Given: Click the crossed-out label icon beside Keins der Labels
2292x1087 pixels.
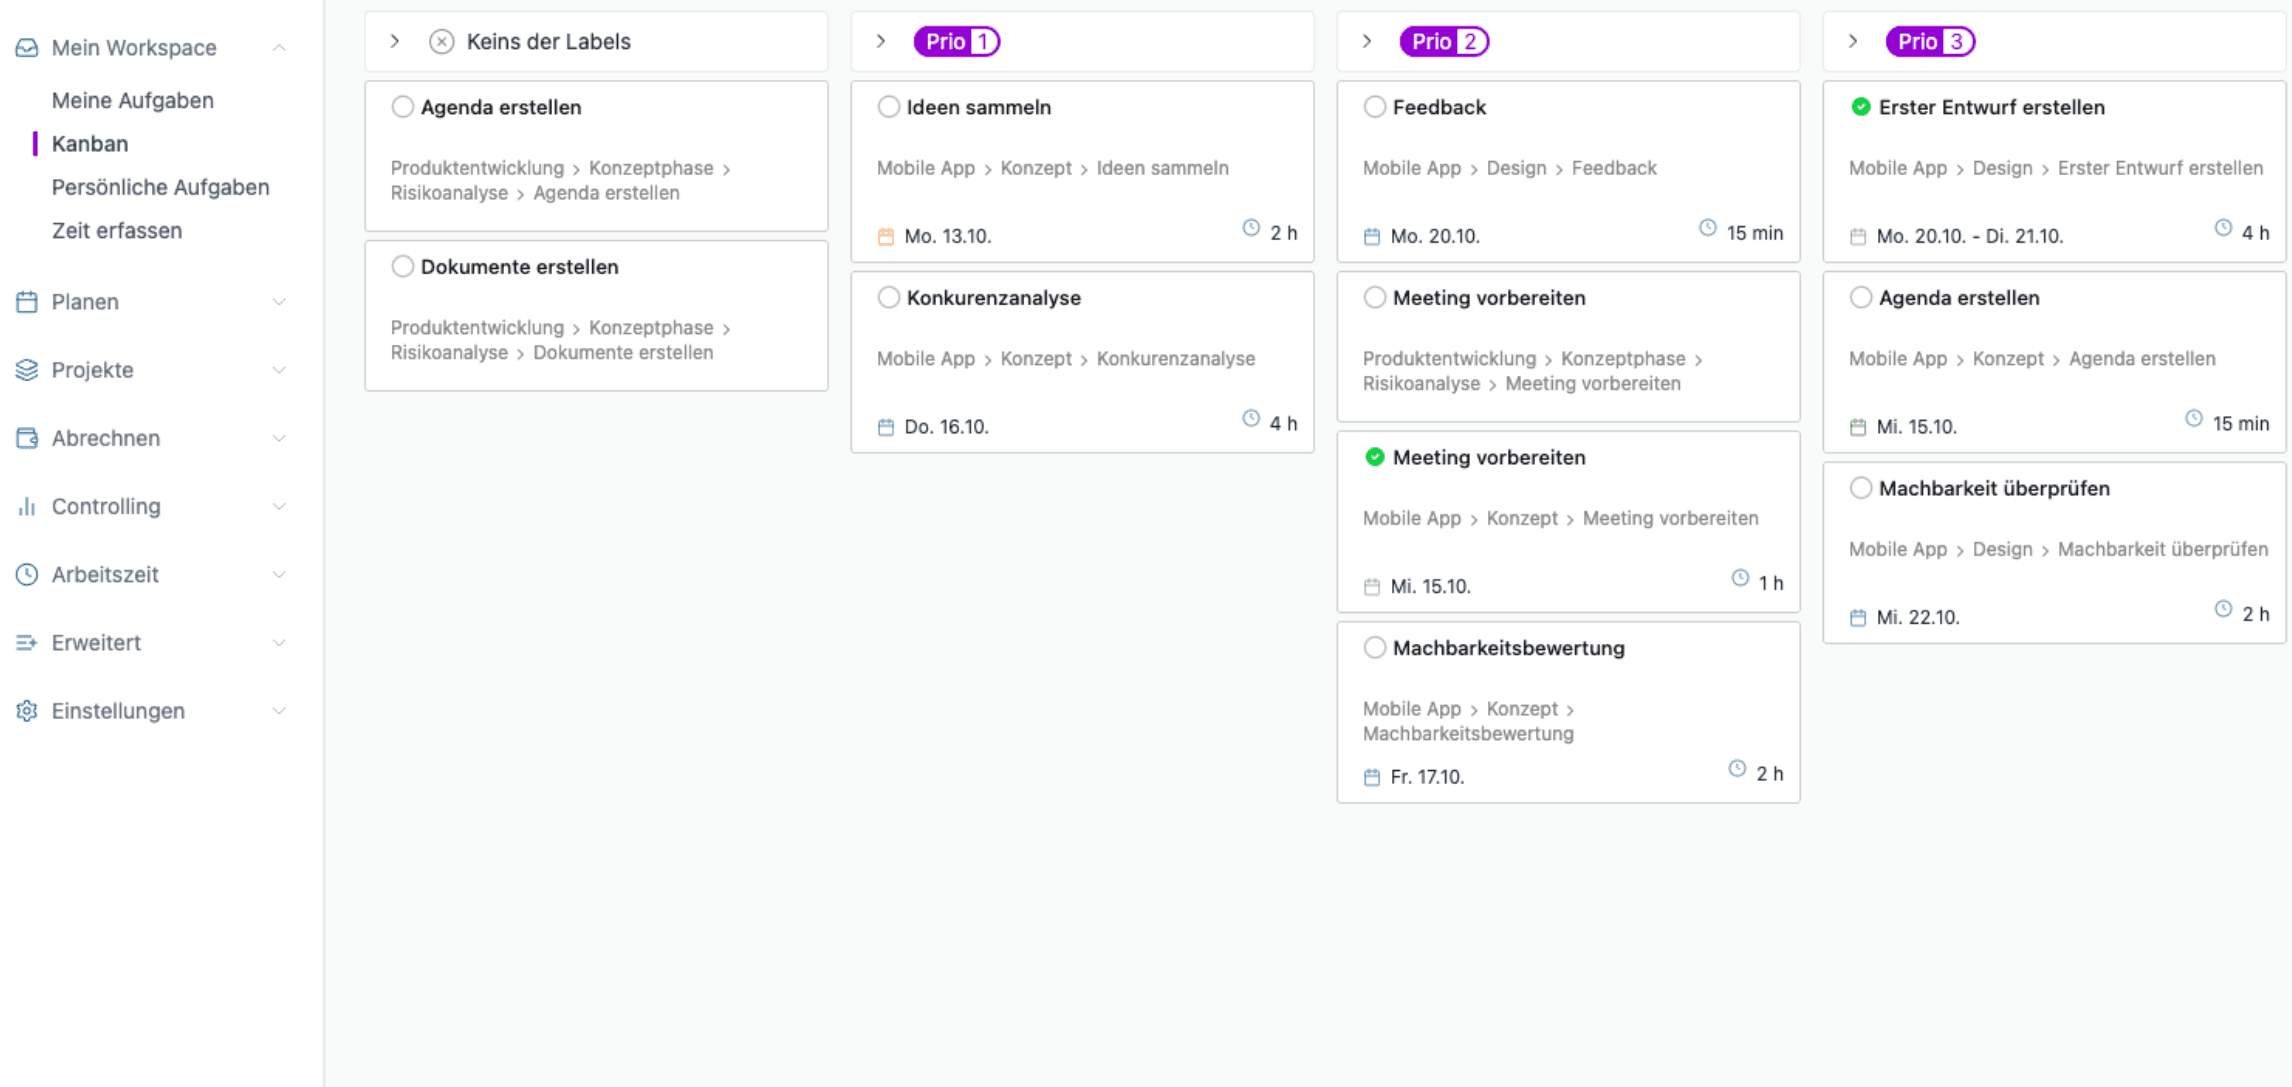Looking at the screenshot, I should click(x=440, y=41).
